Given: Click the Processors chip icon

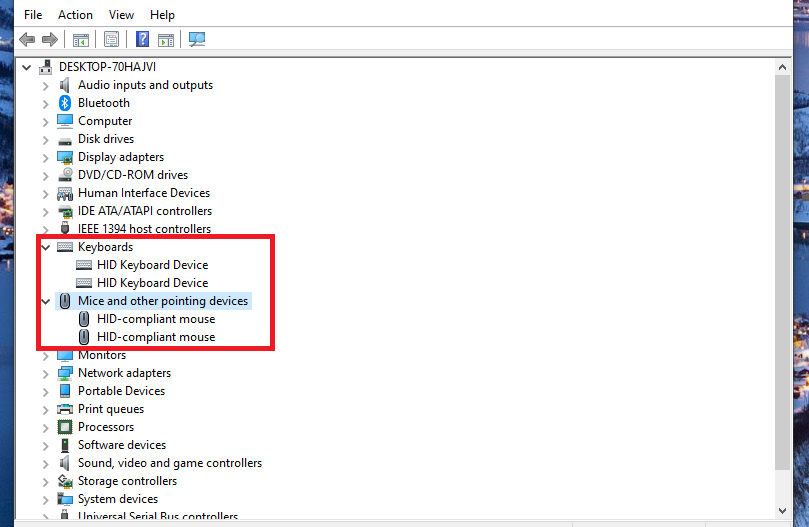Looking at the screenshot, I should pos(65,427).
